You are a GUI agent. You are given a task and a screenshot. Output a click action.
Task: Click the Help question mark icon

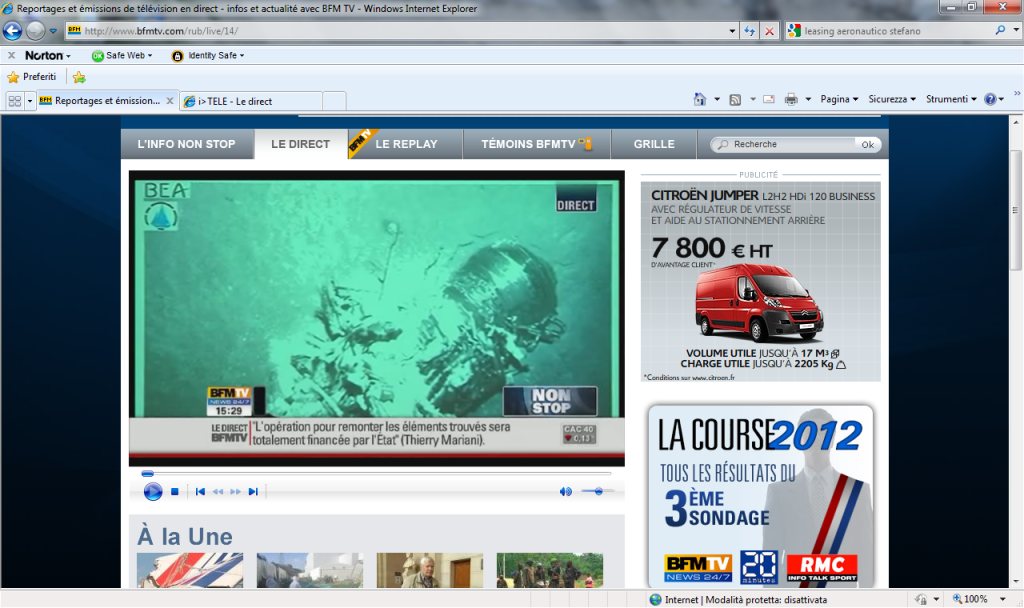coord(990,99)
